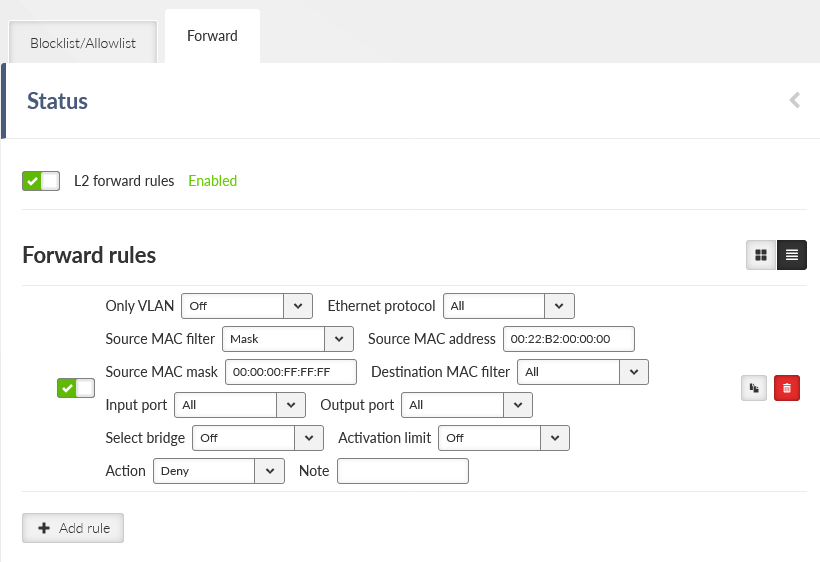The image size is (820, 562).
Task: Open the Select bridge dropdown
Action: tap(258, 438)
